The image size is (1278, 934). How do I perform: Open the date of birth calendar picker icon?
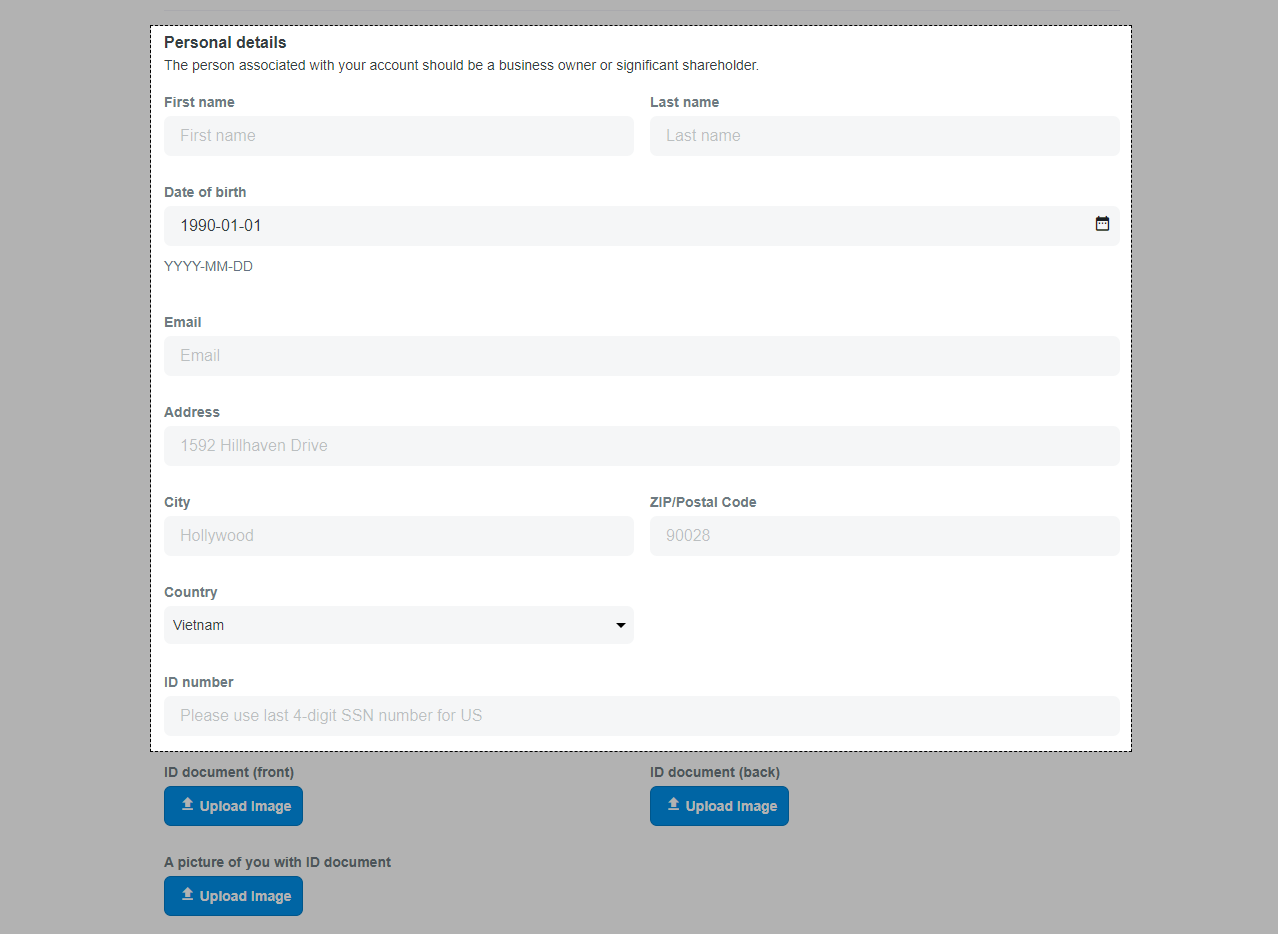[x=1102, y=224]
